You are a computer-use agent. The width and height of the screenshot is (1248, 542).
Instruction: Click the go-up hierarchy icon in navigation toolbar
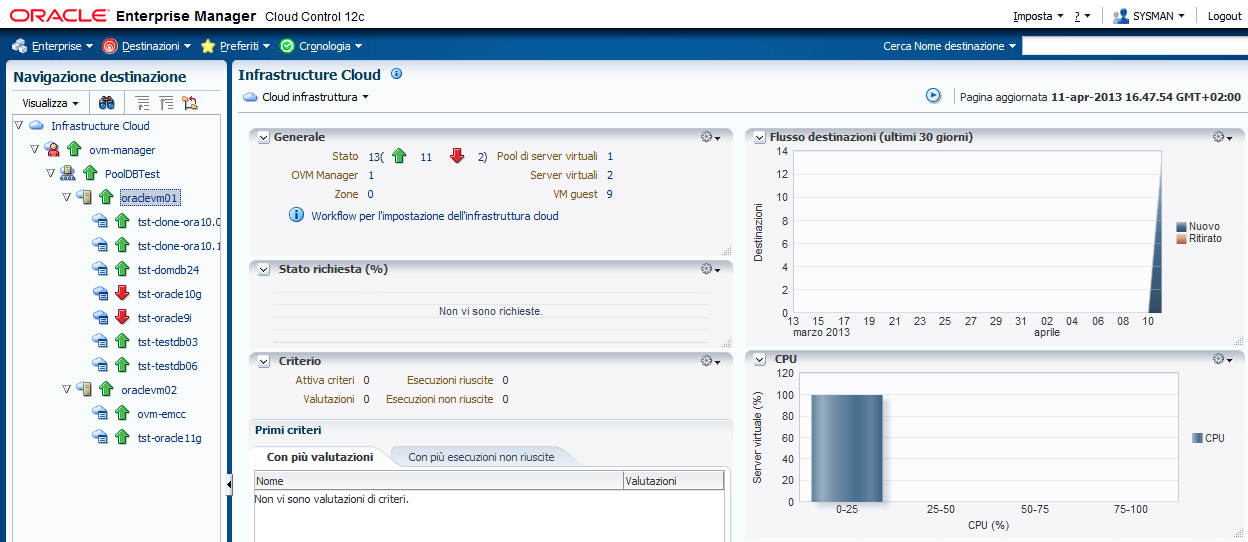[143, 103]
